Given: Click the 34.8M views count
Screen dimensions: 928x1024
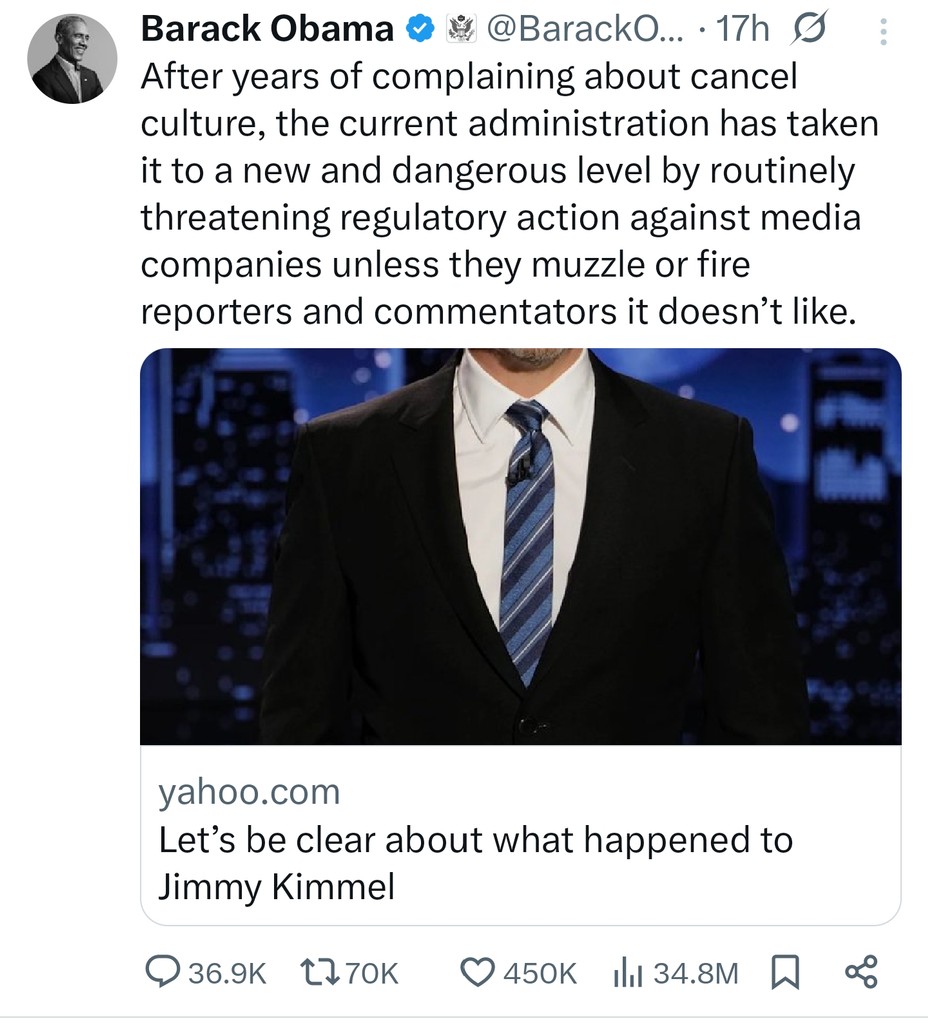Looking at the screenshot, I should tap(695, 972).
